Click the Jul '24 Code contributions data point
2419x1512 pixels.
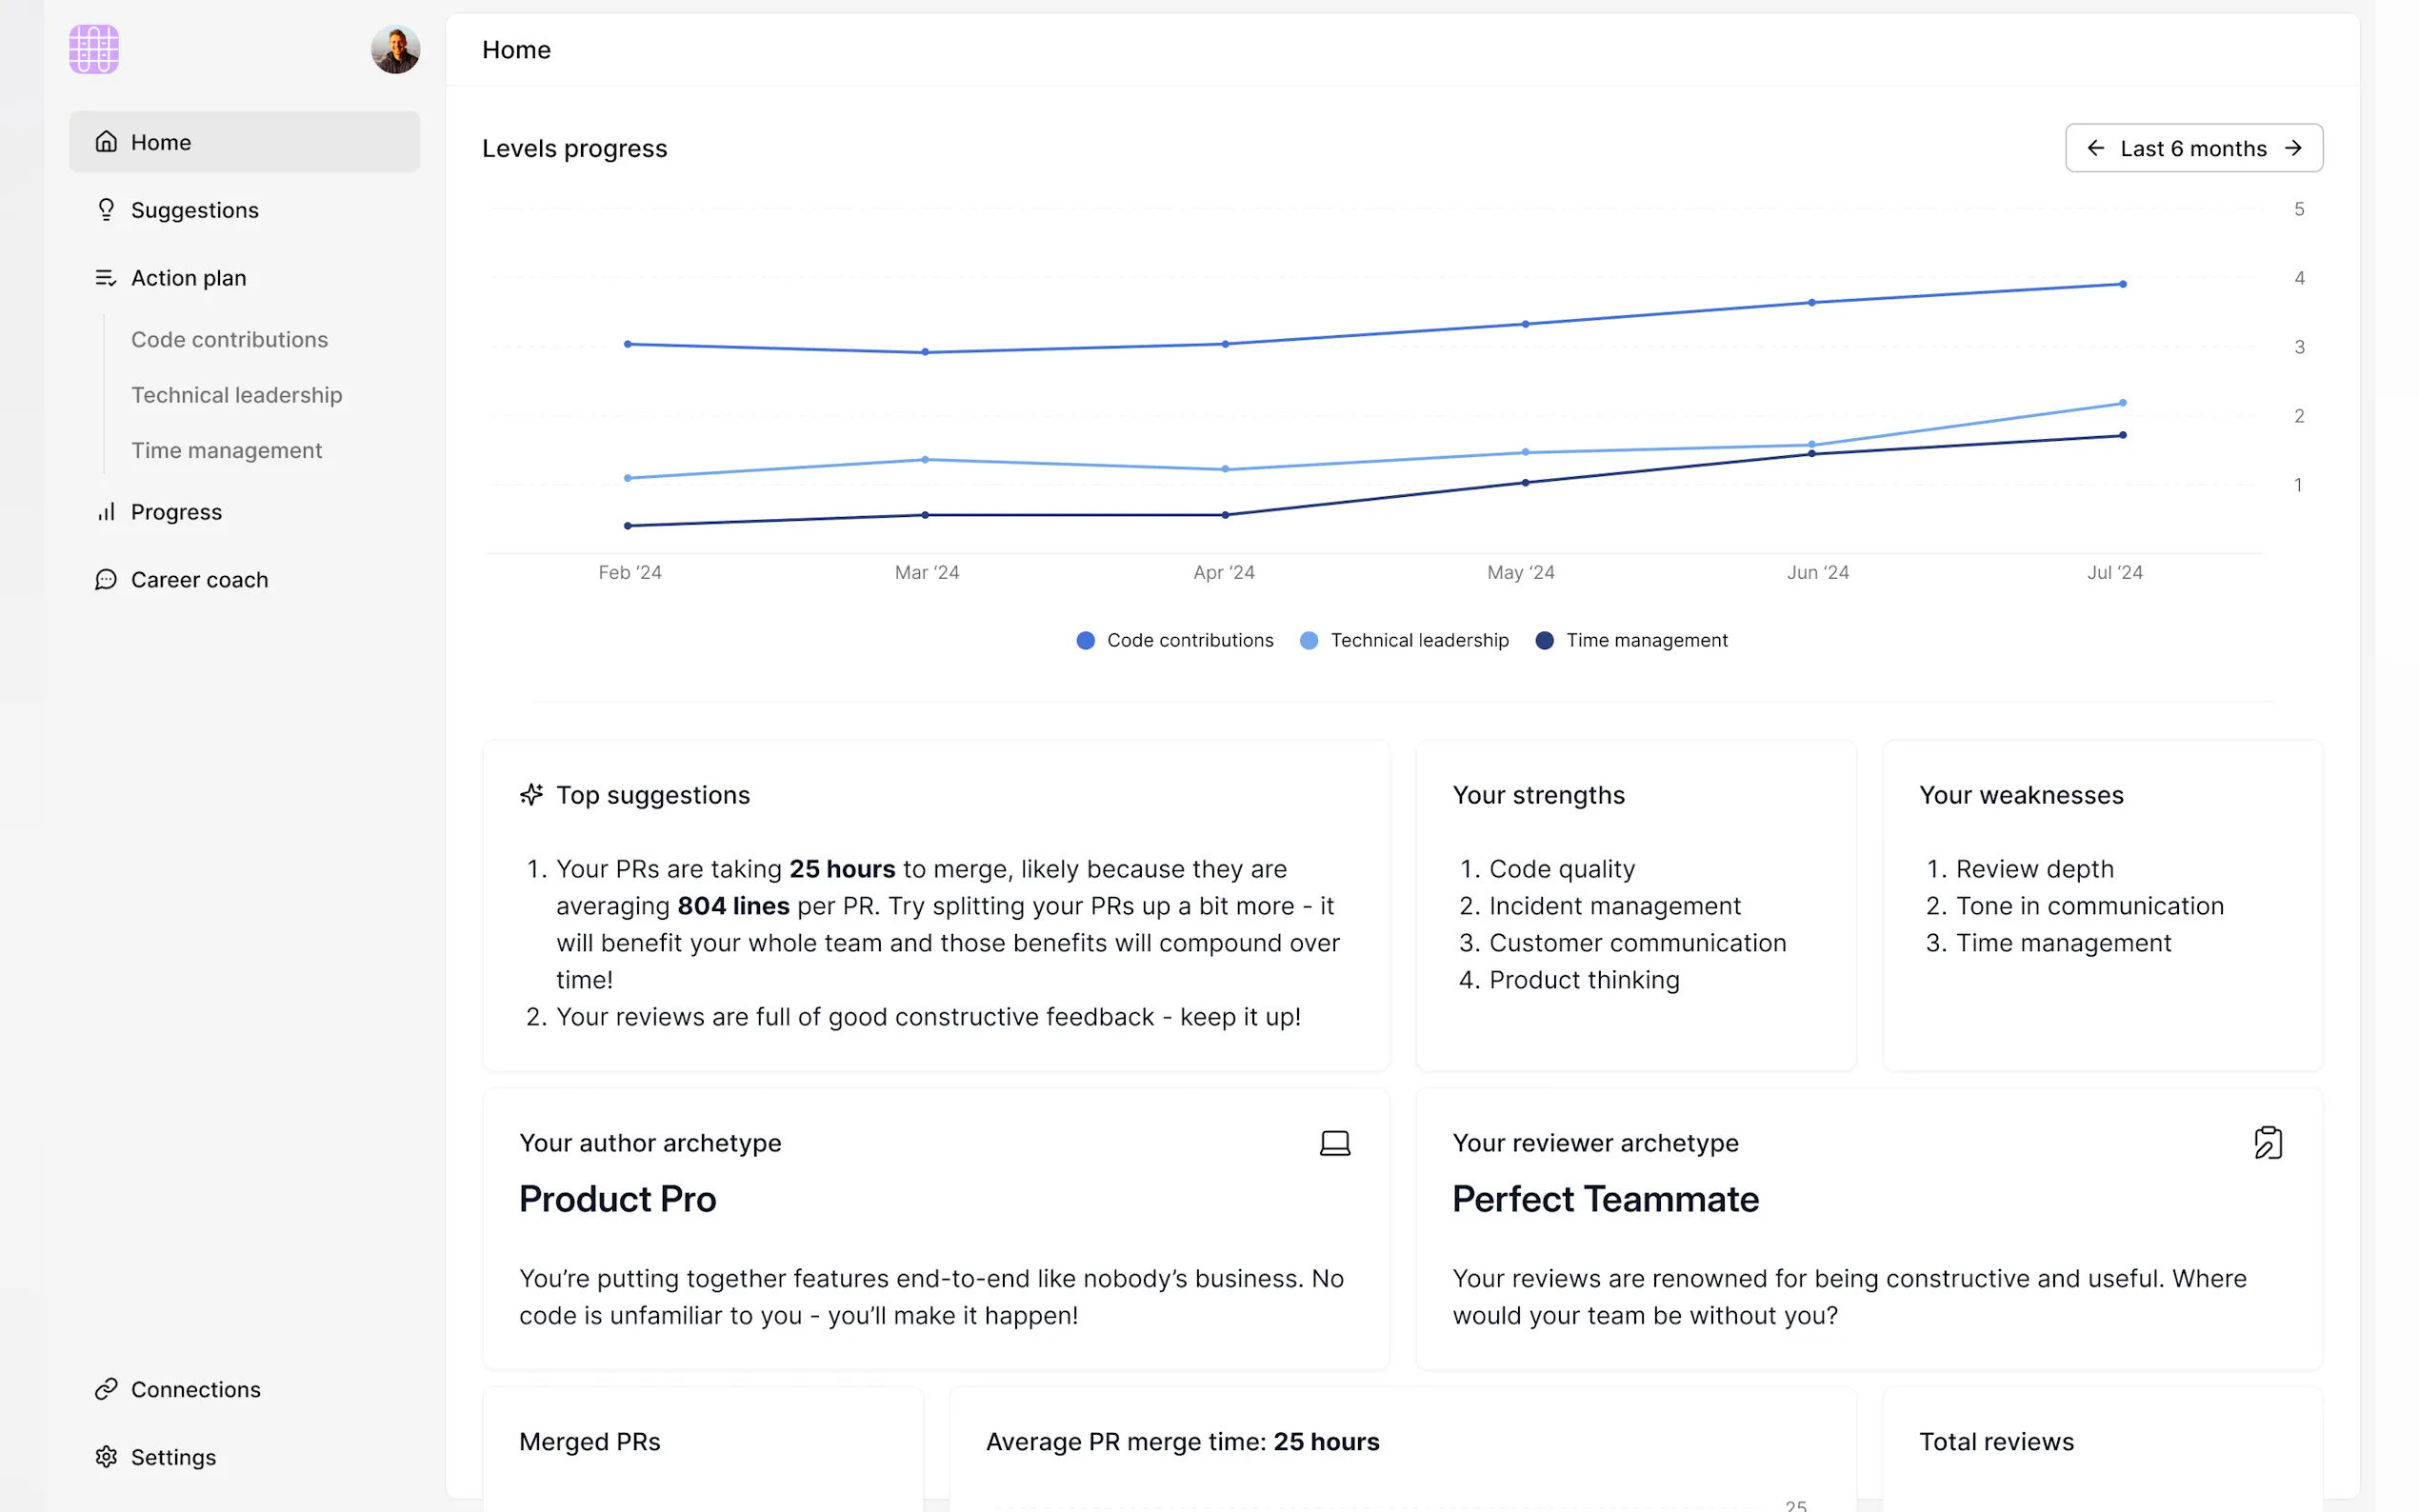coord(2122,284)
